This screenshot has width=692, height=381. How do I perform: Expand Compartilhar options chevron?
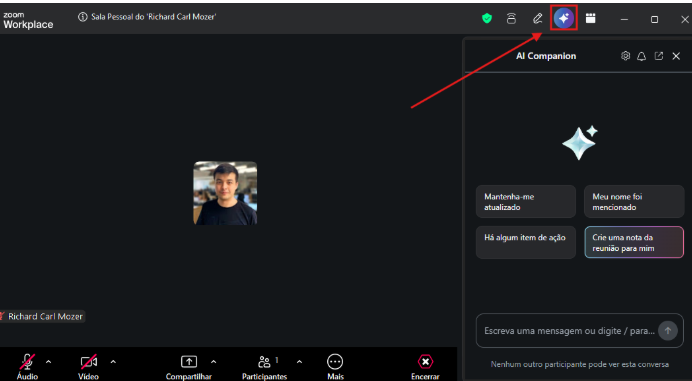click(x=214, y=362)
